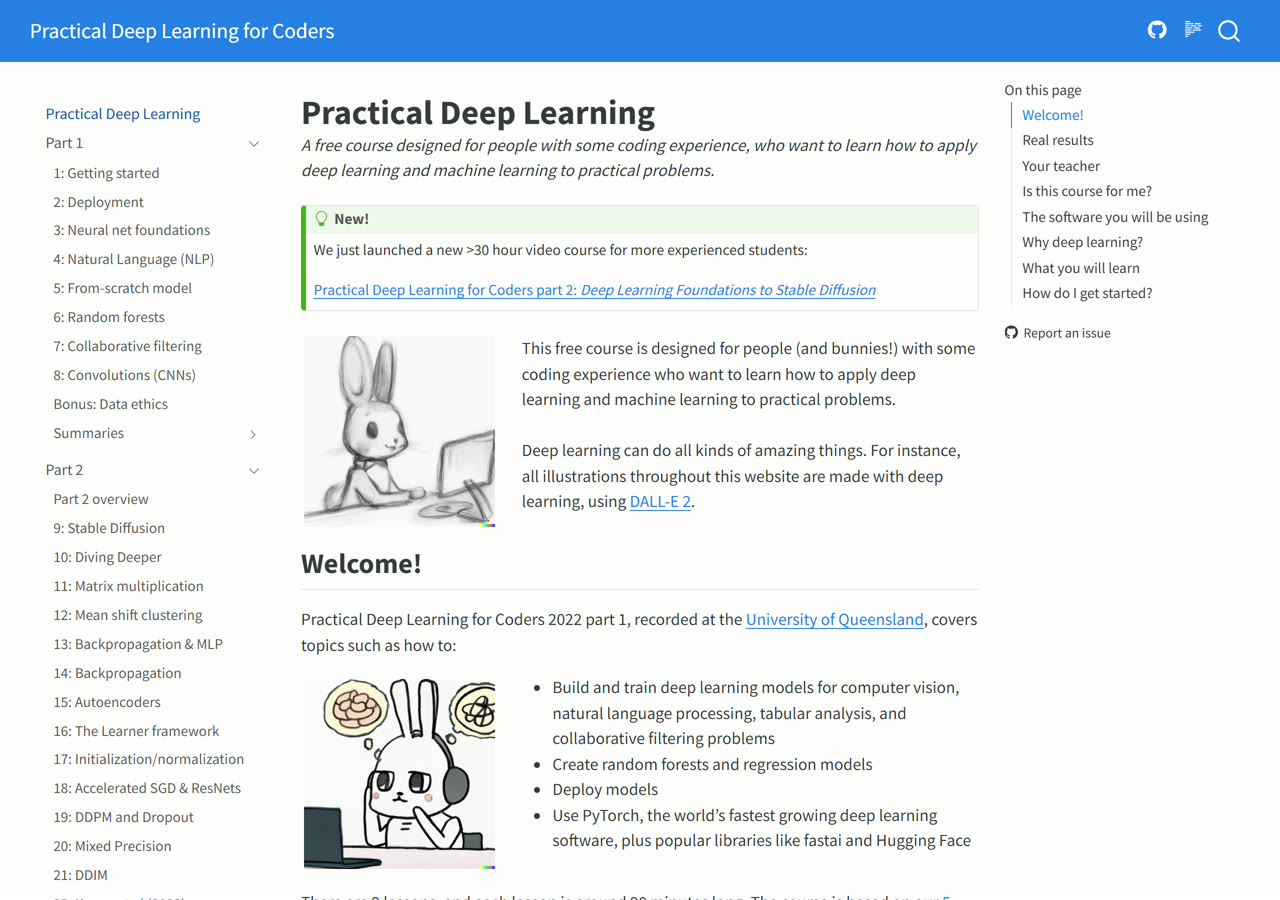Jump to What you will learn section
This screenshot has height=900, width=1280.
pyautogui.click(x=1081, y=268)
